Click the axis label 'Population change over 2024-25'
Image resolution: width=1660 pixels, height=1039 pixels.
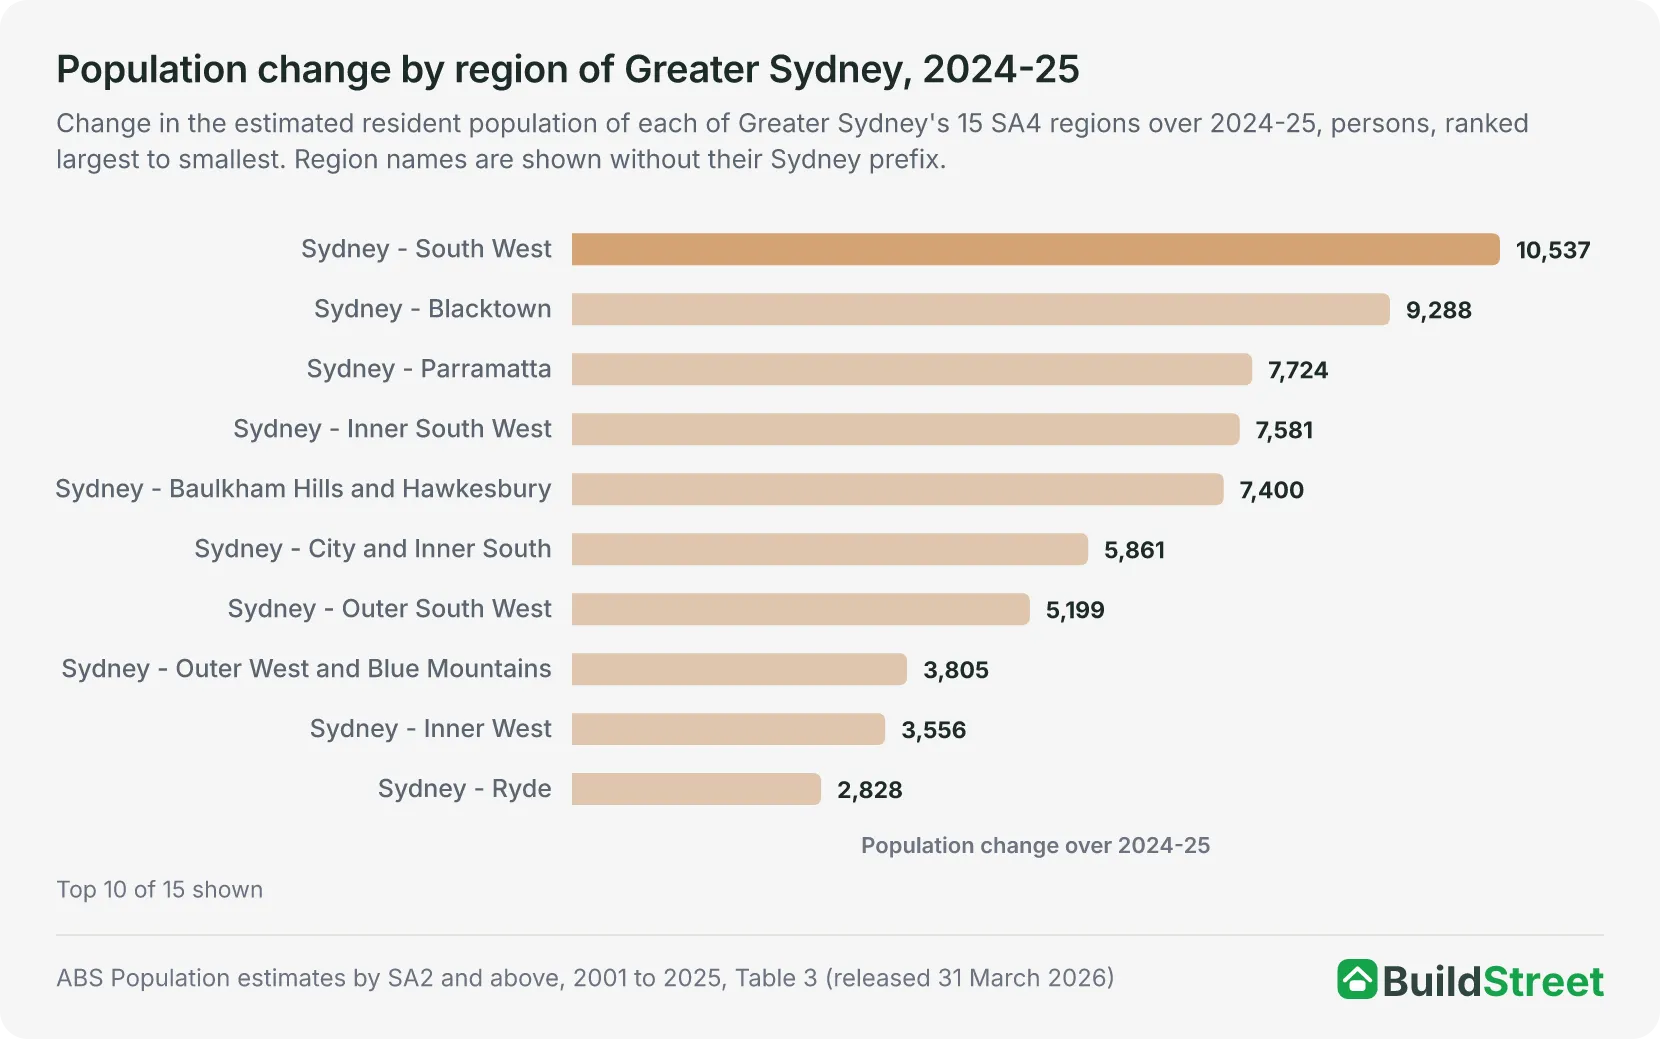[x=1036, y=846]
